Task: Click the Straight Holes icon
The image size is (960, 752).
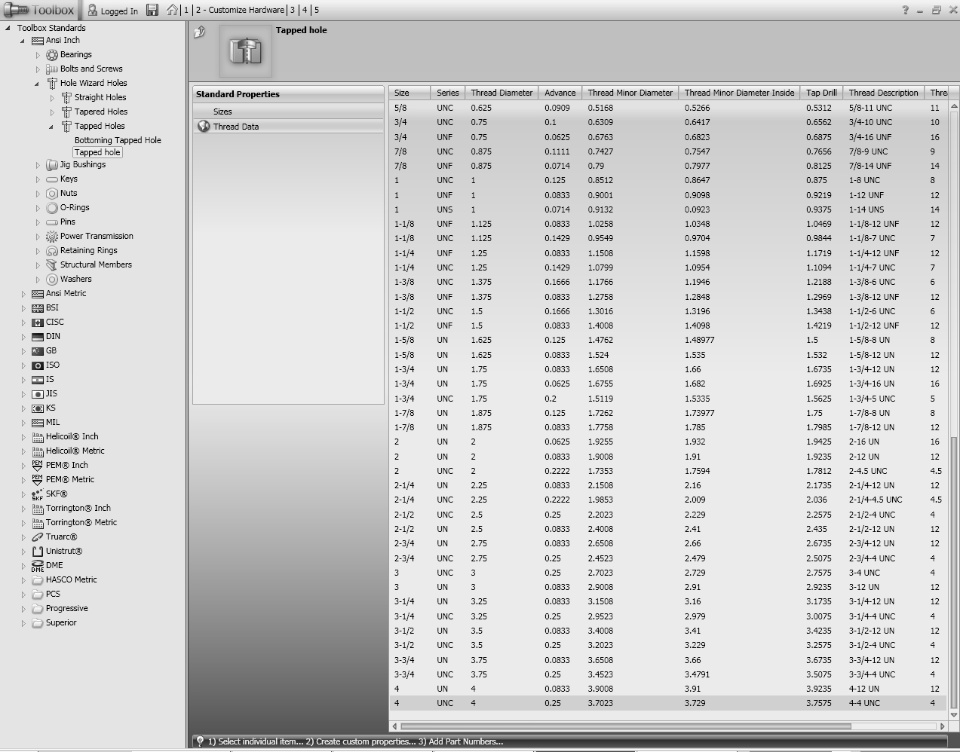Action: (x=67, y=97)
